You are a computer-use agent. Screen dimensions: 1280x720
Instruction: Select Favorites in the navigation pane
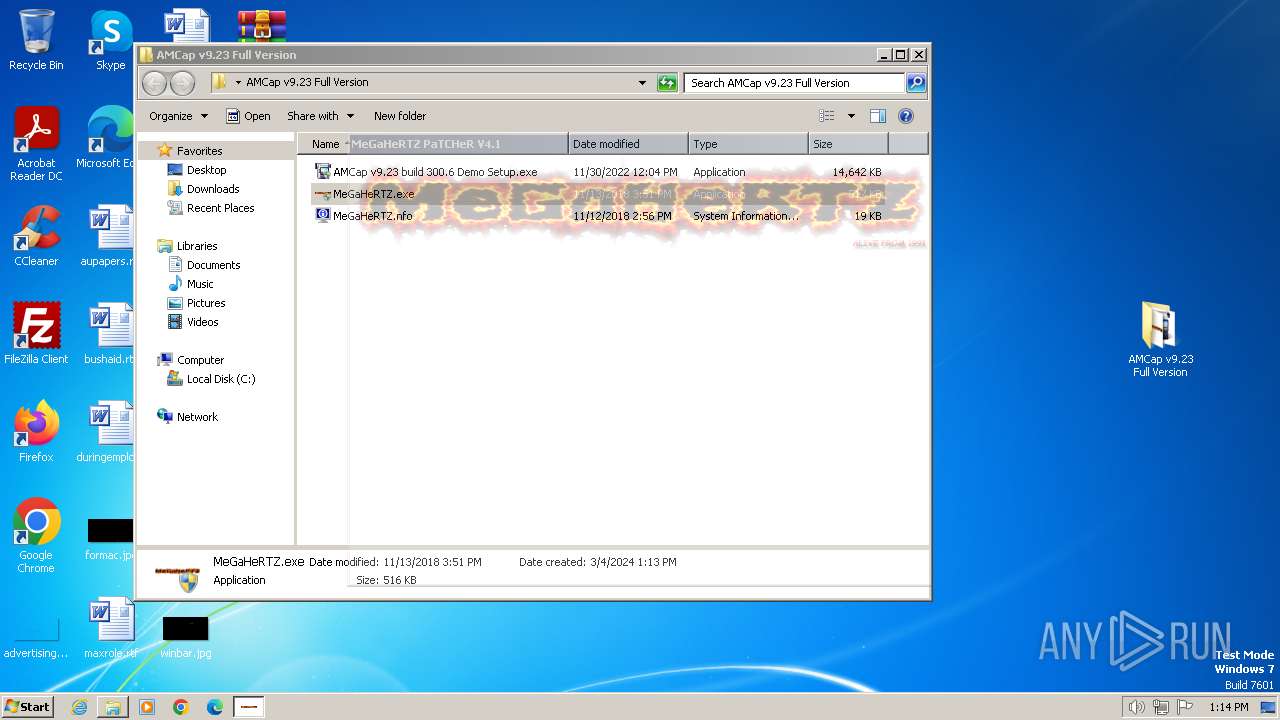tap(199, 151)
